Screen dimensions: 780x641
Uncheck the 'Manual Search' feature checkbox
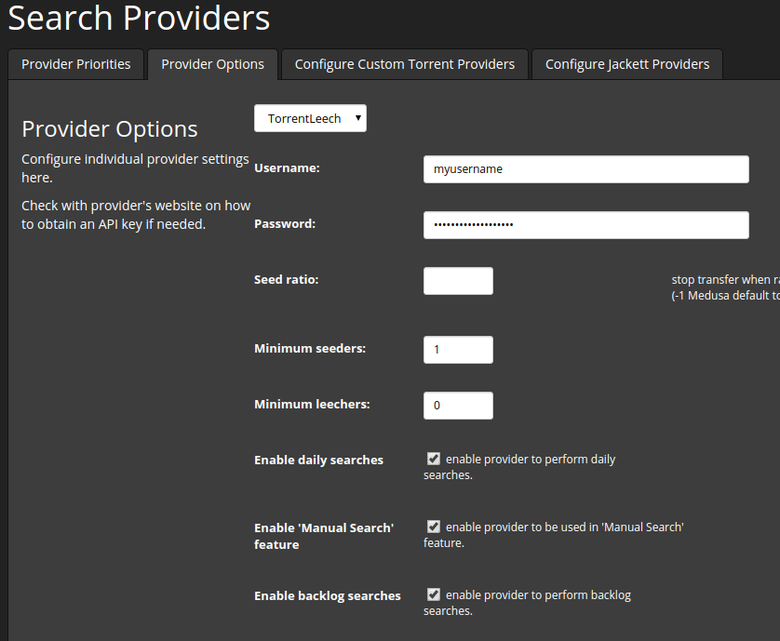click(433, 526)
